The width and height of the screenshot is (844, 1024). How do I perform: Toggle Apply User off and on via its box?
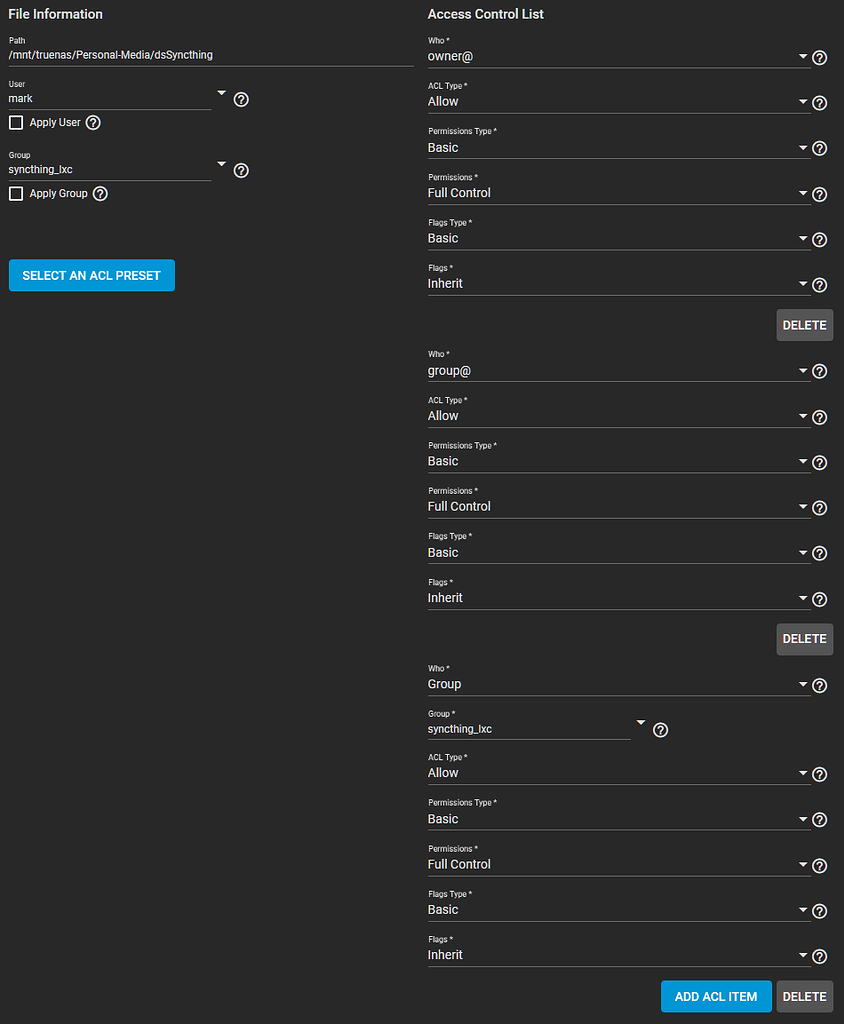point(15,122)
